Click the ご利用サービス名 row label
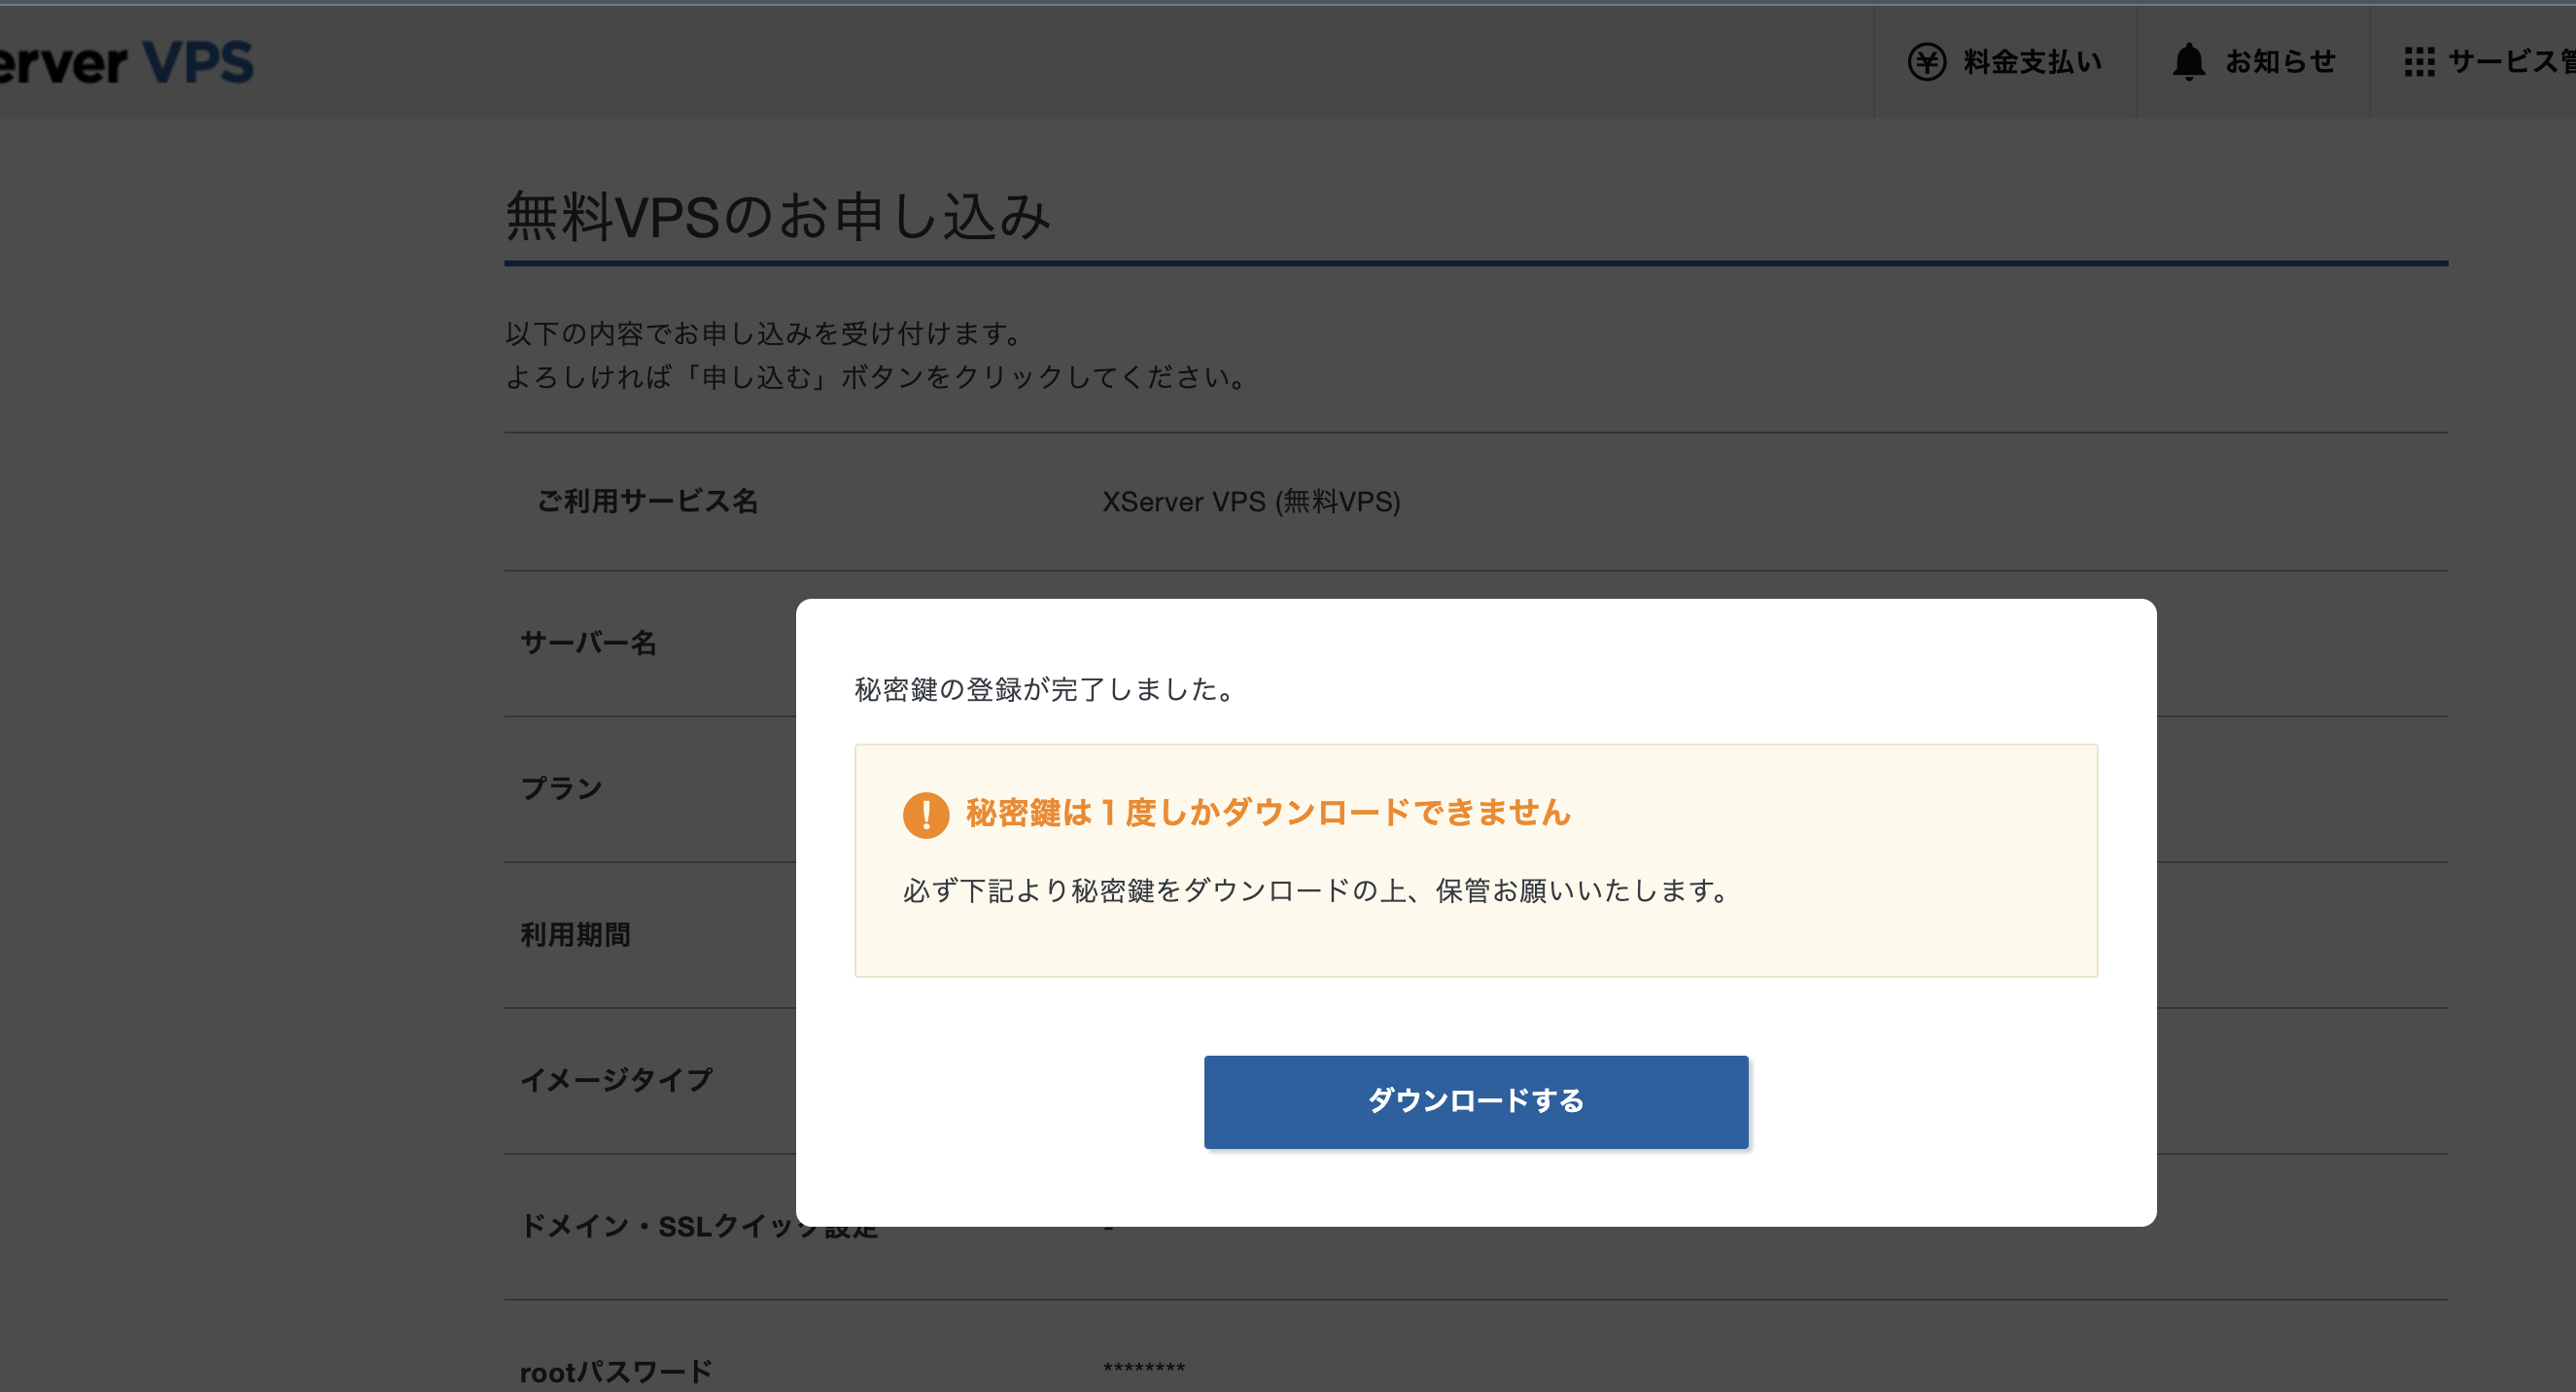Screen dimensions: 2576x1392 (x=648, y=502)
